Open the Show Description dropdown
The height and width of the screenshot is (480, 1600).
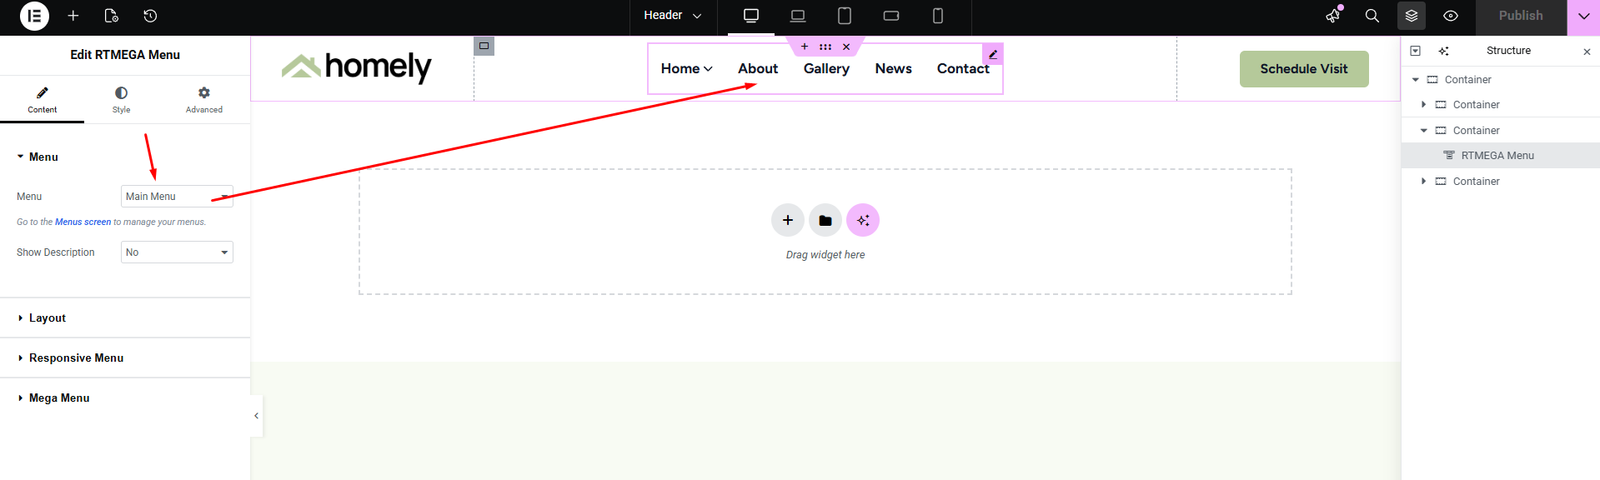point(177,252)
